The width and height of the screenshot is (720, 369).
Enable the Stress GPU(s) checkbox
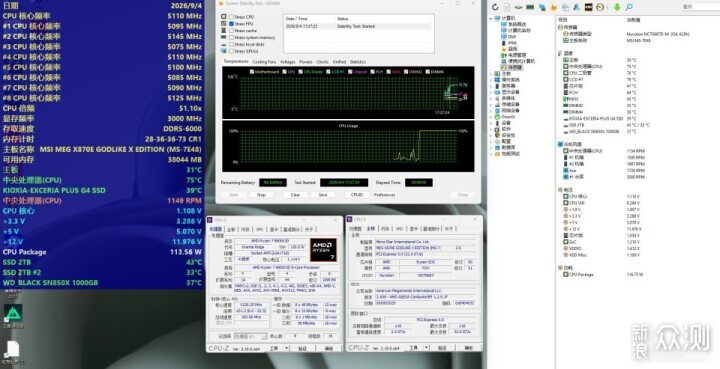231,51
